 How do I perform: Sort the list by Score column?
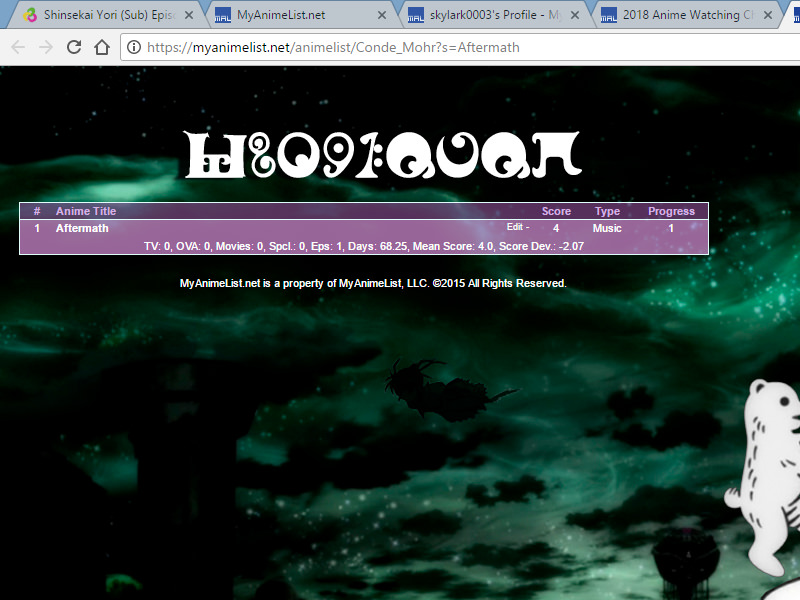tap(556, 211)
